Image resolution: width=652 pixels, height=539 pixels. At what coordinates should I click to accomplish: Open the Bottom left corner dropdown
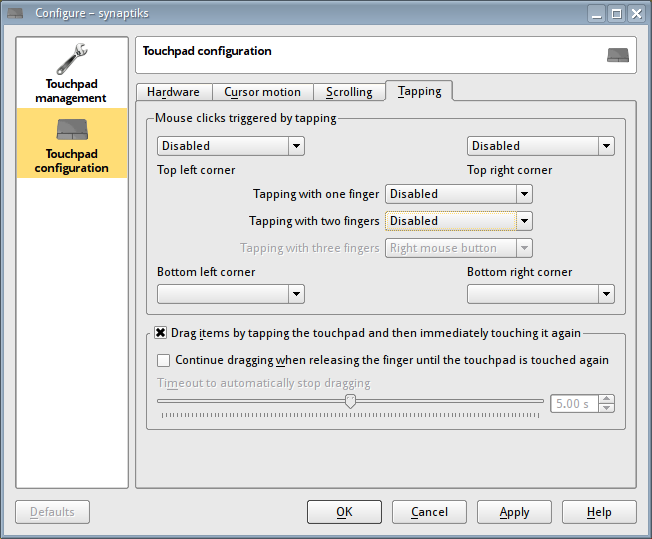point(231,294)
